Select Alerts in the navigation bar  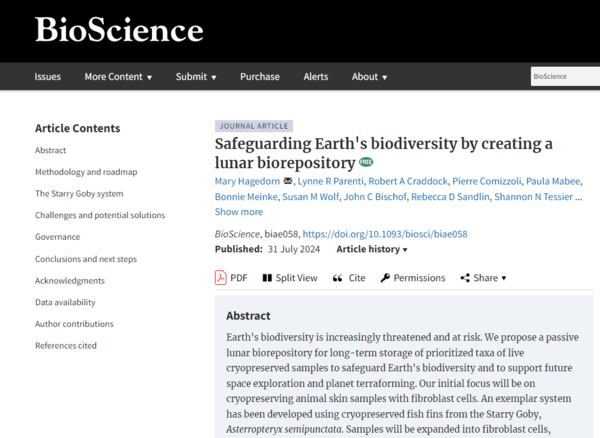tap(316, 77)
